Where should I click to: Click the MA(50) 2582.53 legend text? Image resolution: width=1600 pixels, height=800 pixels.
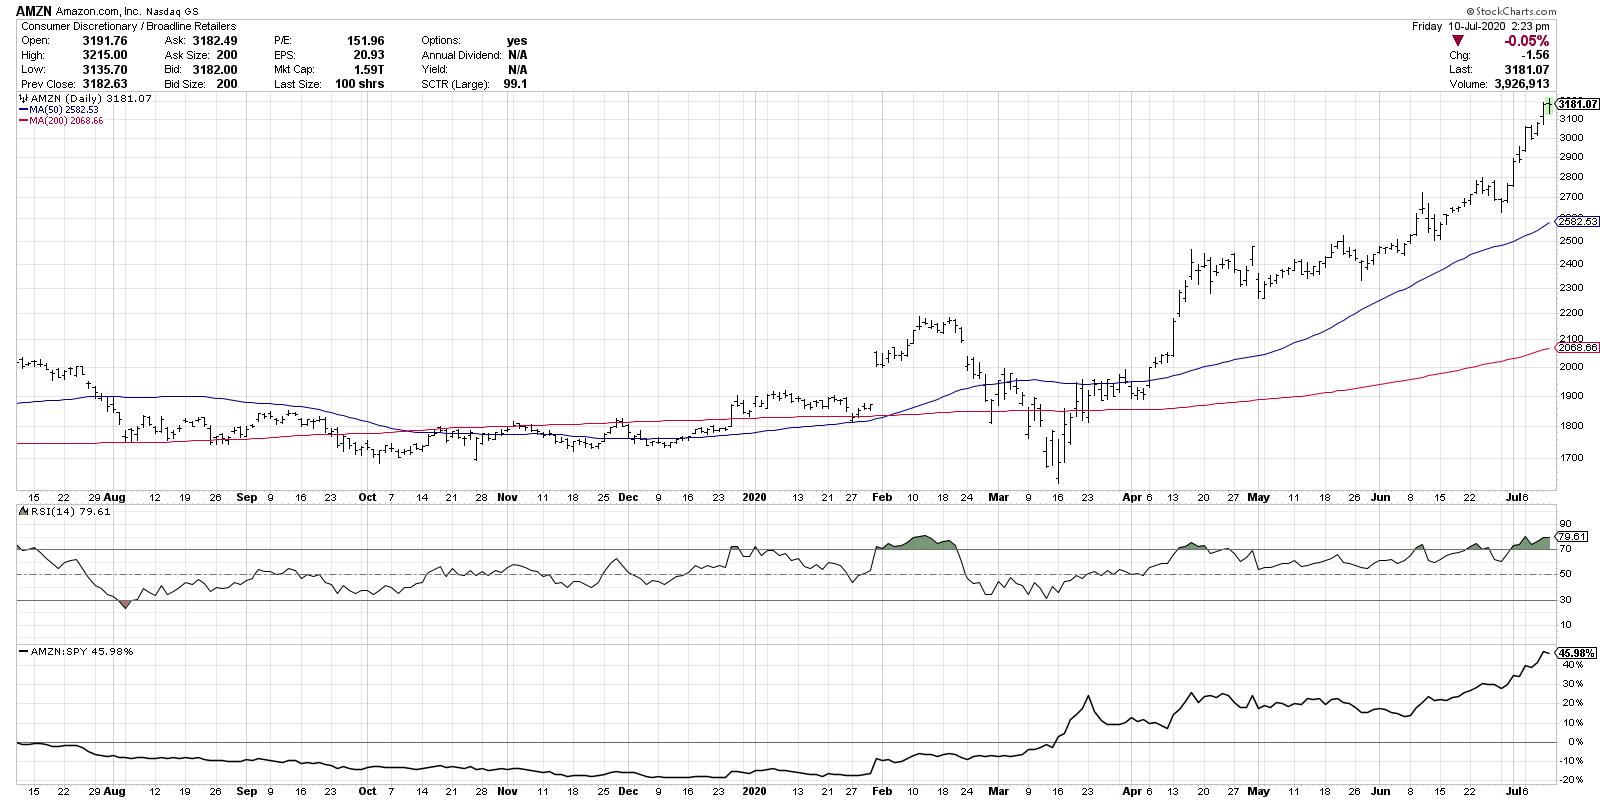click(64, 110)
